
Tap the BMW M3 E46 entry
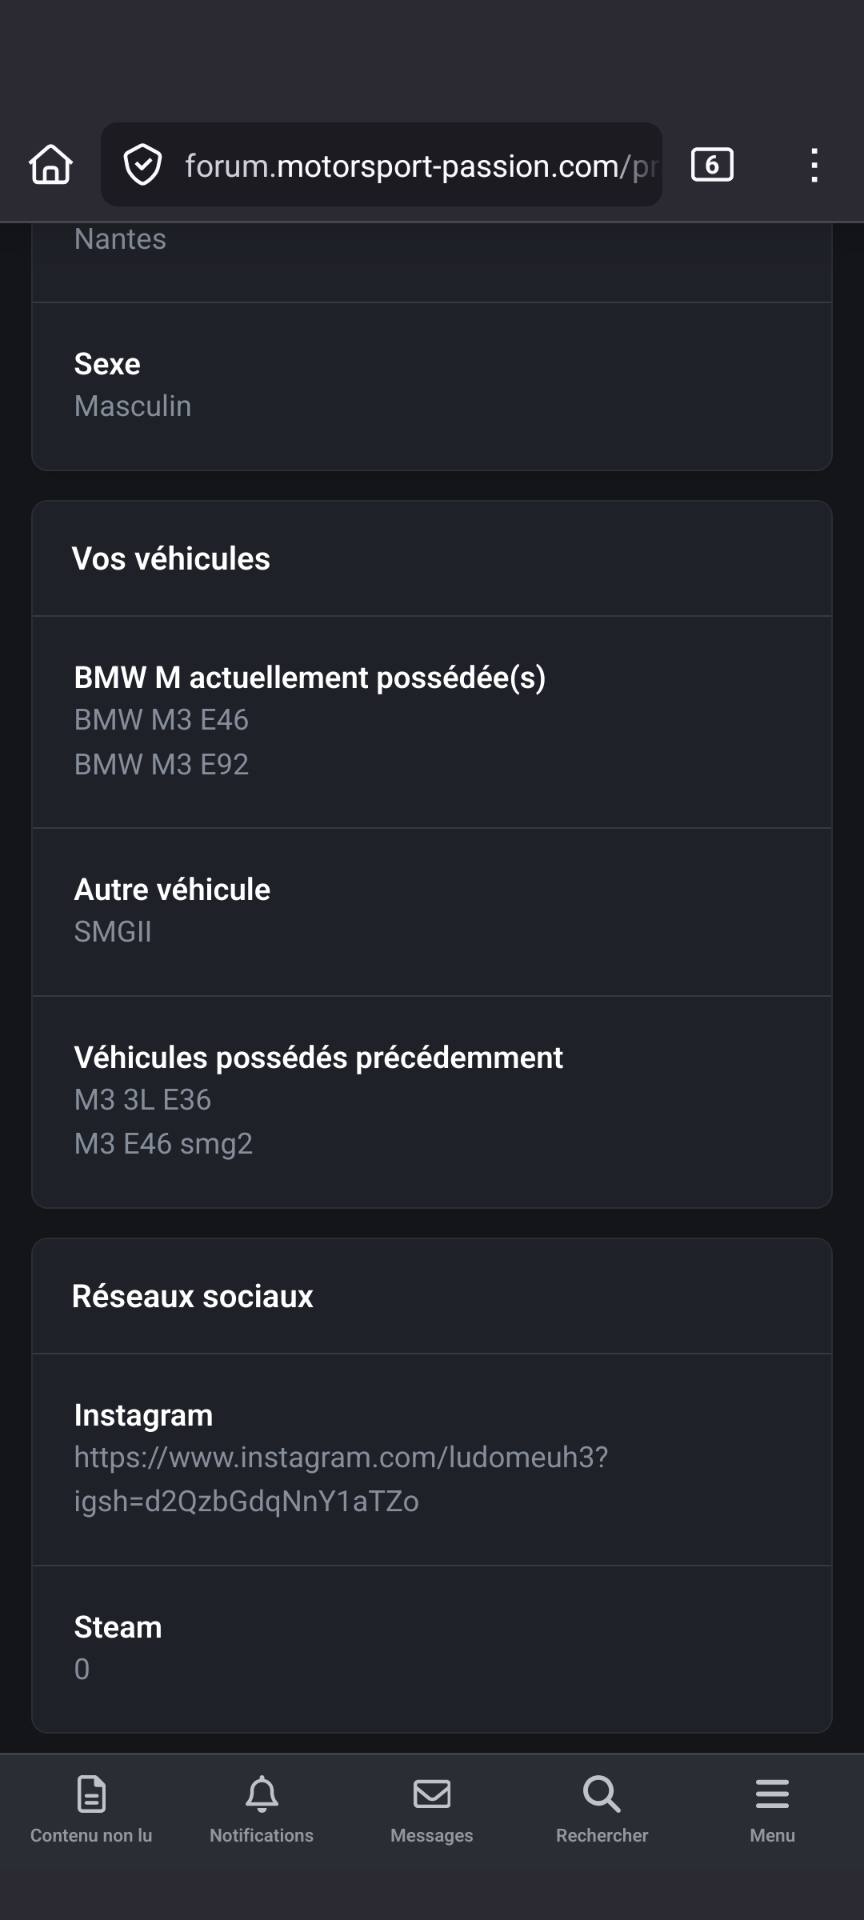click(161, 720)
